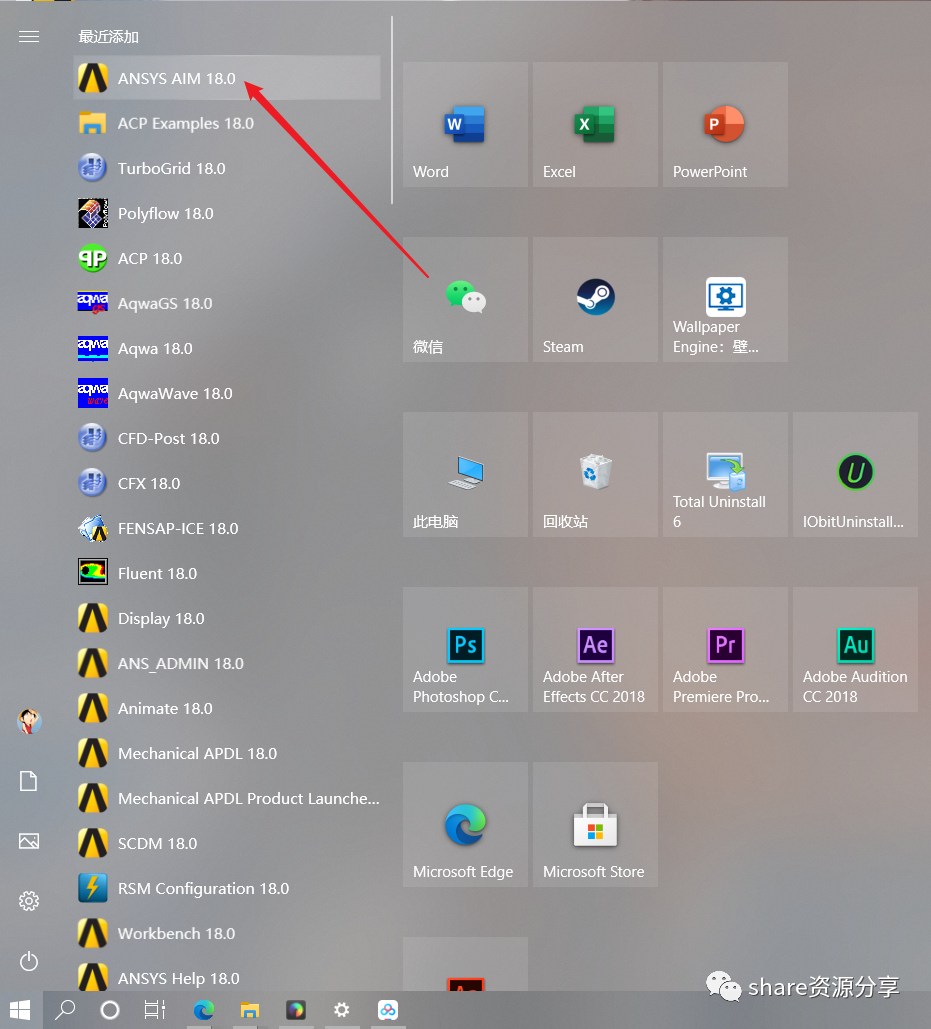This screenshot has width=931, height=1029.
Task: Open the user account avatar menu
Action: click(29, 721)
